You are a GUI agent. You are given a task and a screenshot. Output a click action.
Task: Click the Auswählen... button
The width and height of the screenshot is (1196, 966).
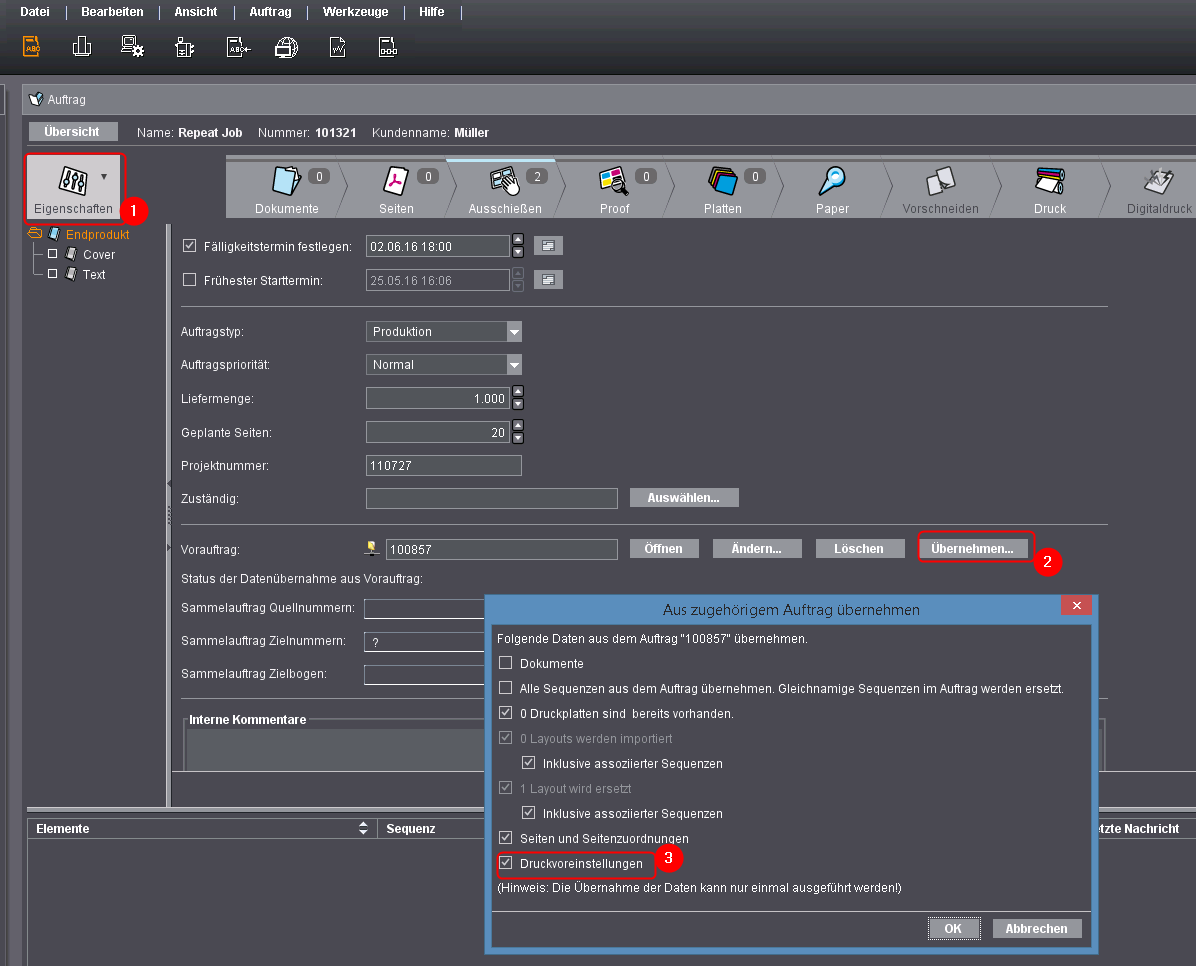click(x=684, y=497)
